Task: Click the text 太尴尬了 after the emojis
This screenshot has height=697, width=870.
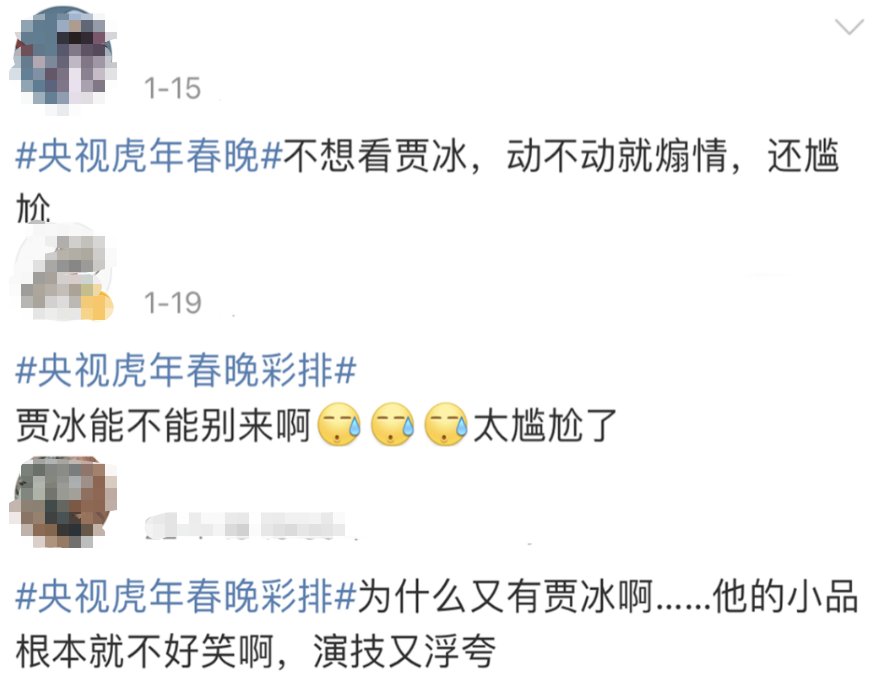Action: point(545,426)
